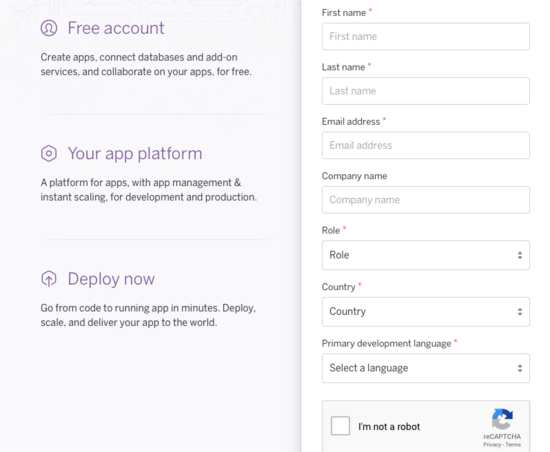
Task: Click the Role dropdown arrows icon
Action: 520,255
